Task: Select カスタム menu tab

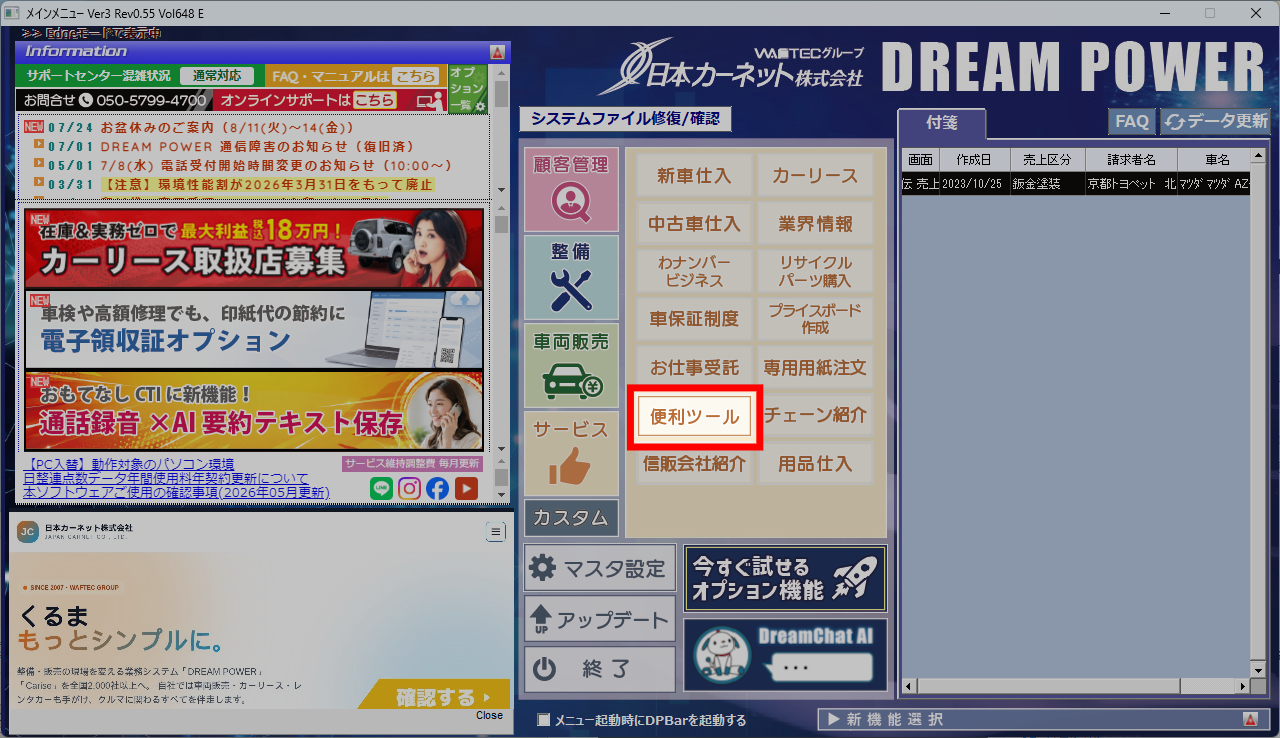Action: [571, 518]
